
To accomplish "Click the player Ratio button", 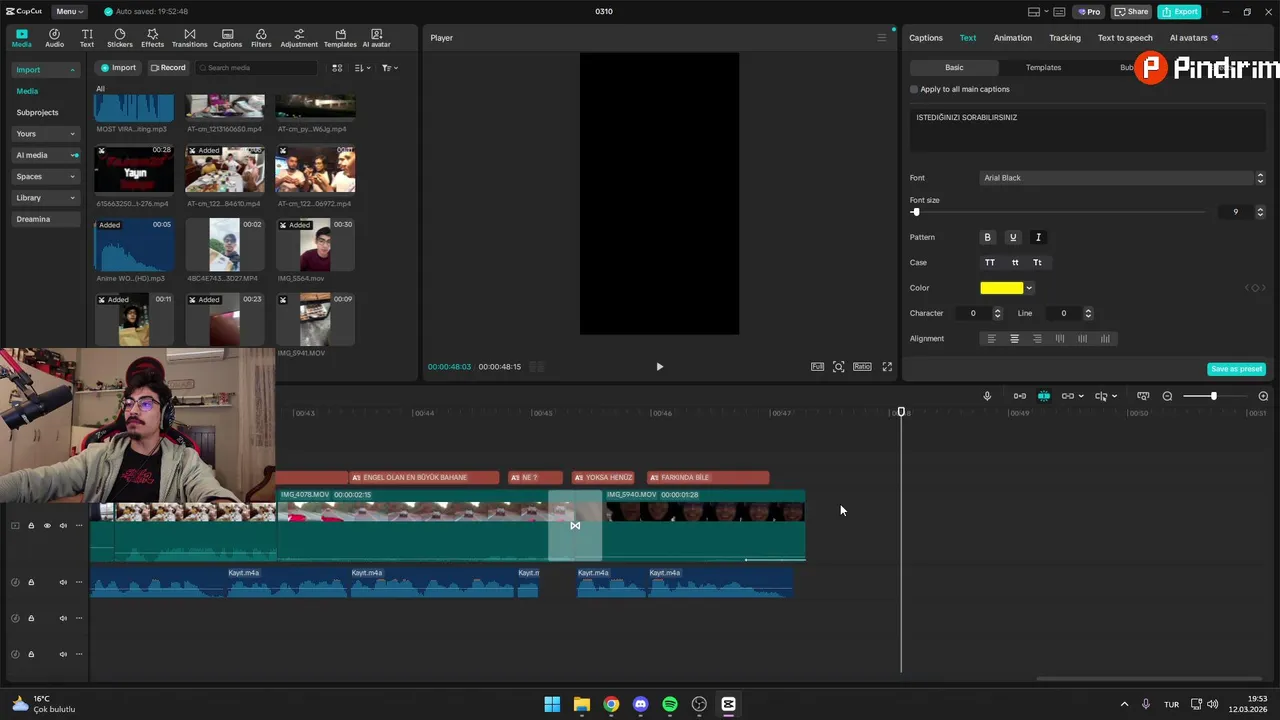I will pos(862,367).
